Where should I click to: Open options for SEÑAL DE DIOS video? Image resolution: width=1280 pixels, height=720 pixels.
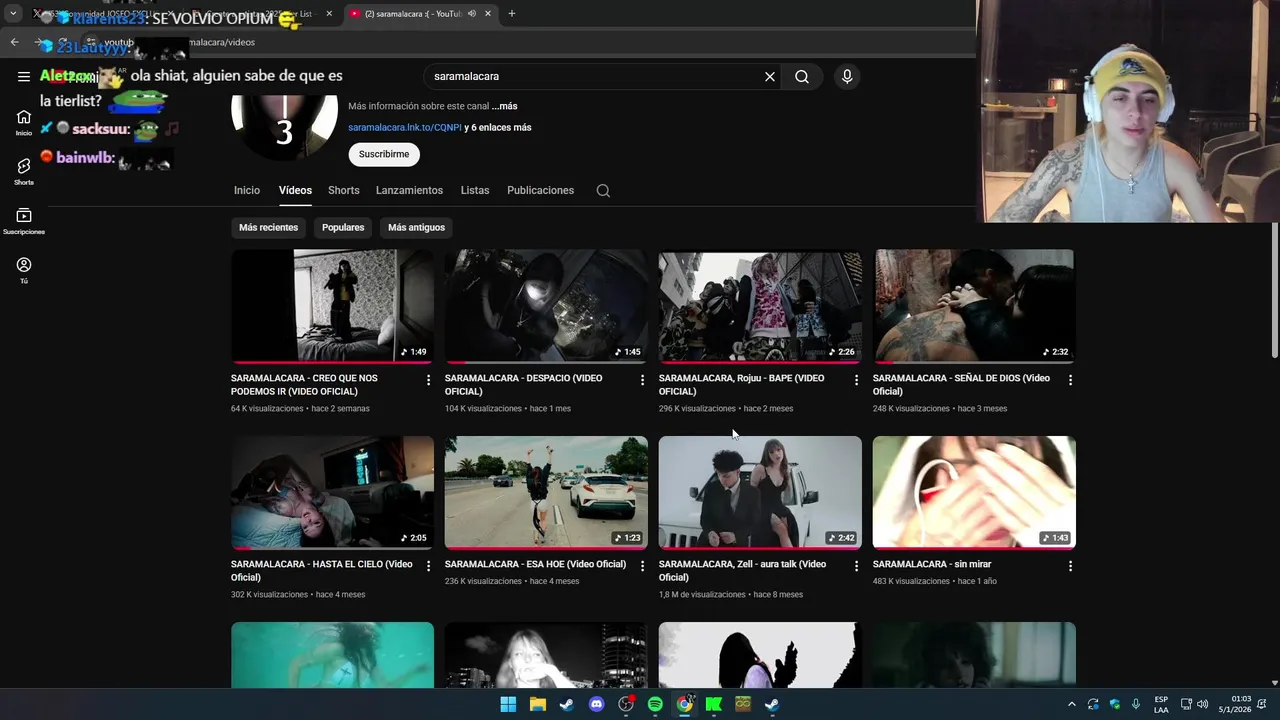click(1070, 380)
